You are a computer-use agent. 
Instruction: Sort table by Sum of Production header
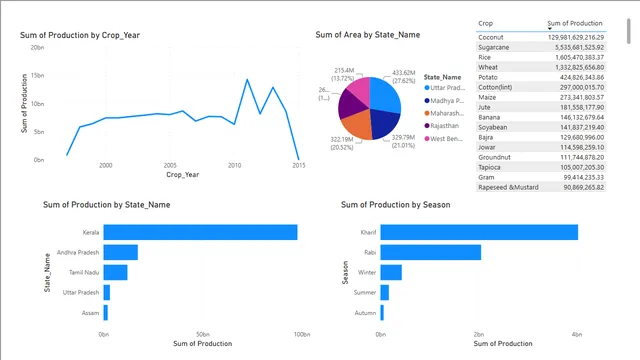[575, 23]
